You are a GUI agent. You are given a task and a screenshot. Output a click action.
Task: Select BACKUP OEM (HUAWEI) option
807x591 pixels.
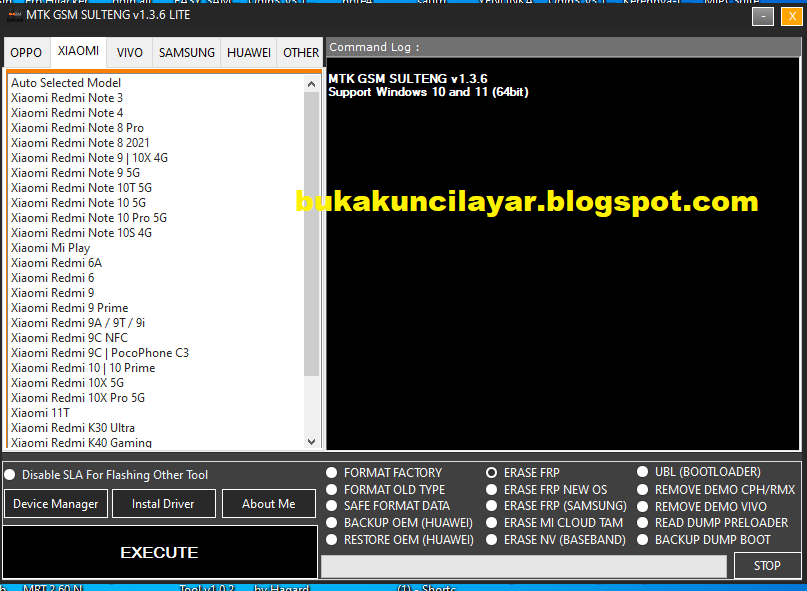tap(400, 523)
